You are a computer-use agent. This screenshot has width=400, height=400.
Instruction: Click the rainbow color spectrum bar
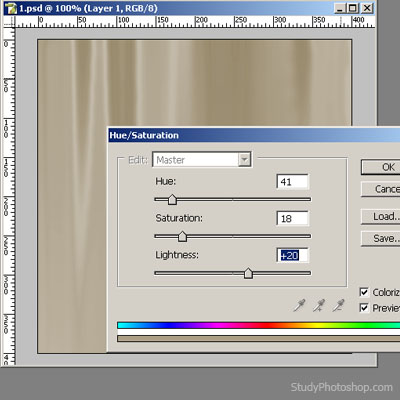tap(259, 325)
